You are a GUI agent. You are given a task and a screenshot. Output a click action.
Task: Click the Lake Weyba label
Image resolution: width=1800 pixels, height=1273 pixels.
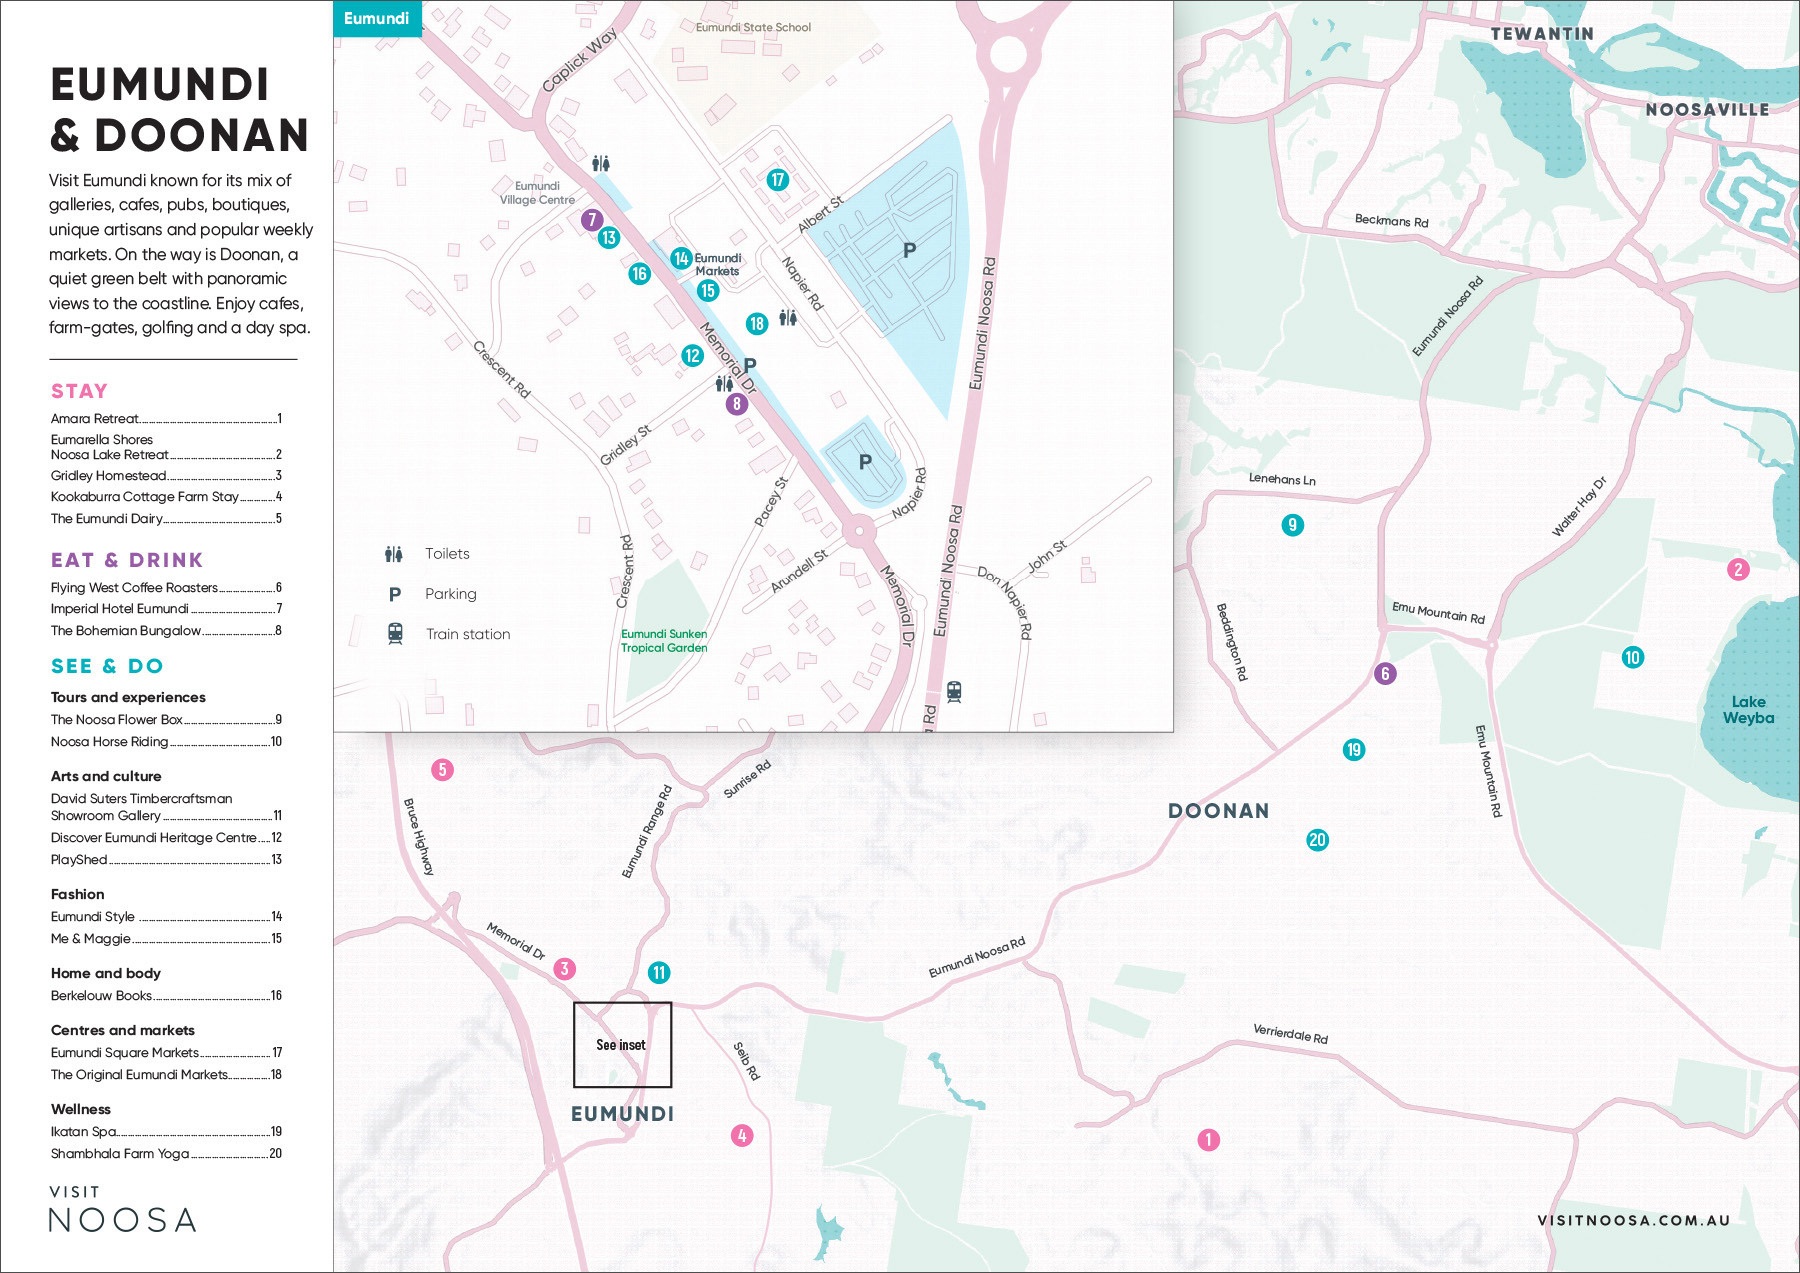tap(1748, 710)
